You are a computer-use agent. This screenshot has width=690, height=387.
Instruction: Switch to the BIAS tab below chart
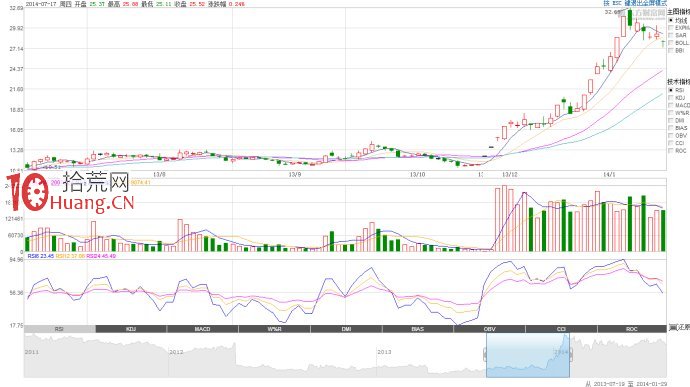point(418,329)
